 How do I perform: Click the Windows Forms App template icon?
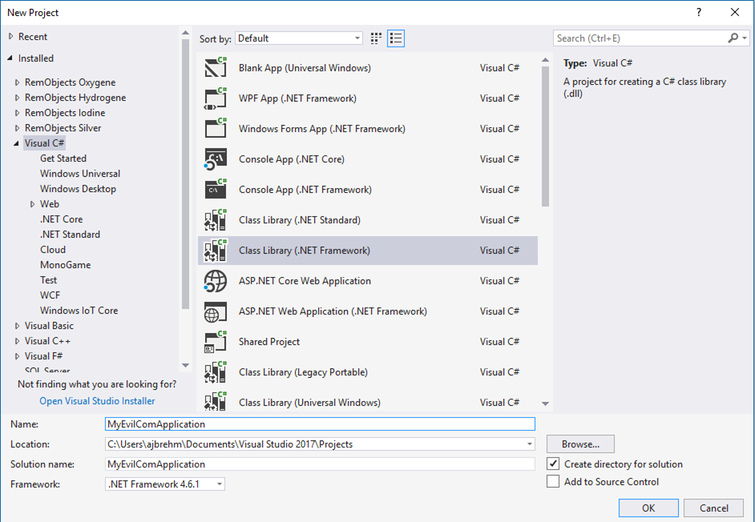click(x=216, y=129)
